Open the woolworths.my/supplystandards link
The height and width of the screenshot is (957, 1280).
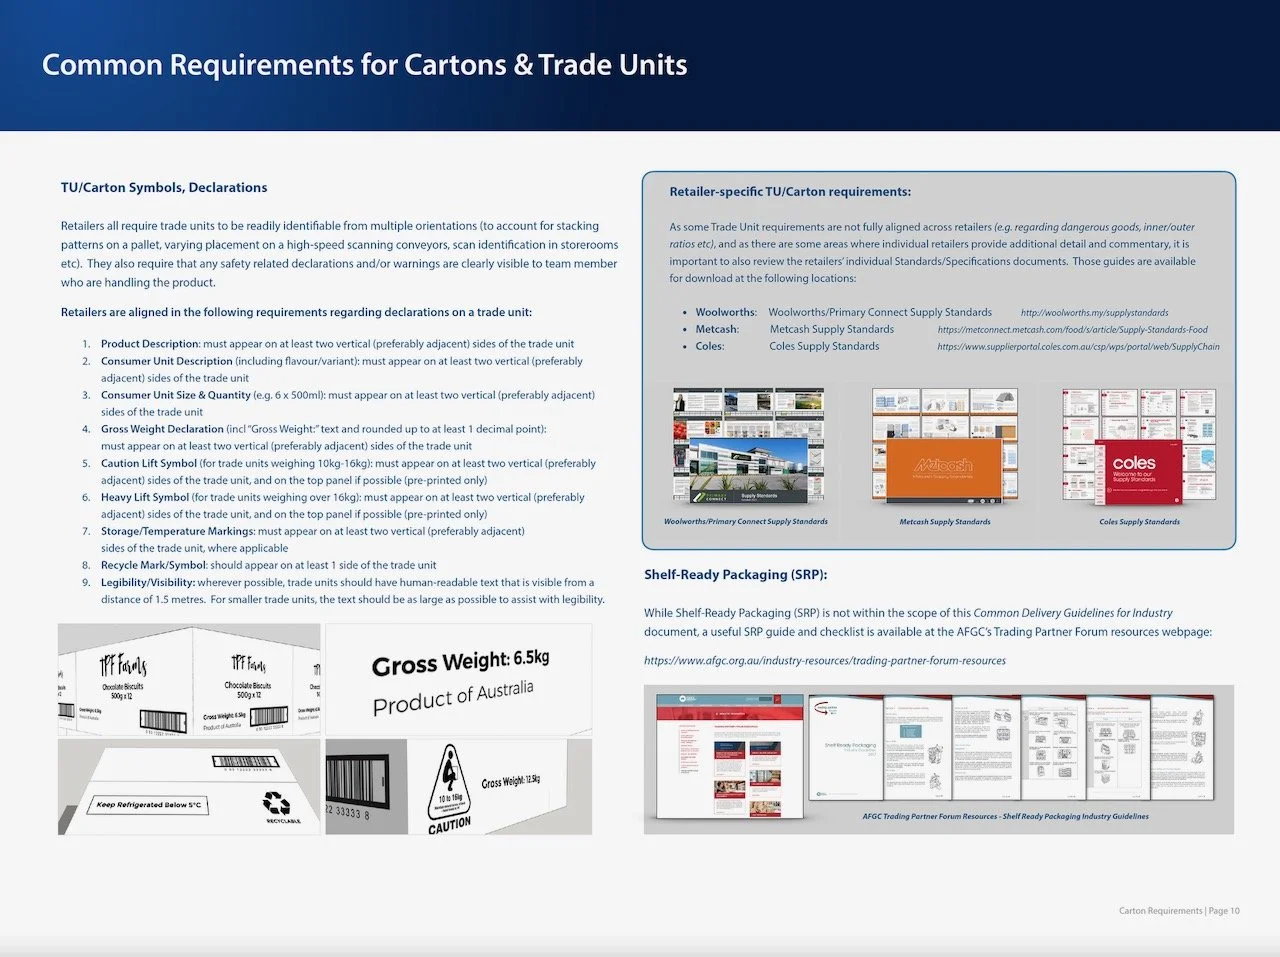(1094, 313)
